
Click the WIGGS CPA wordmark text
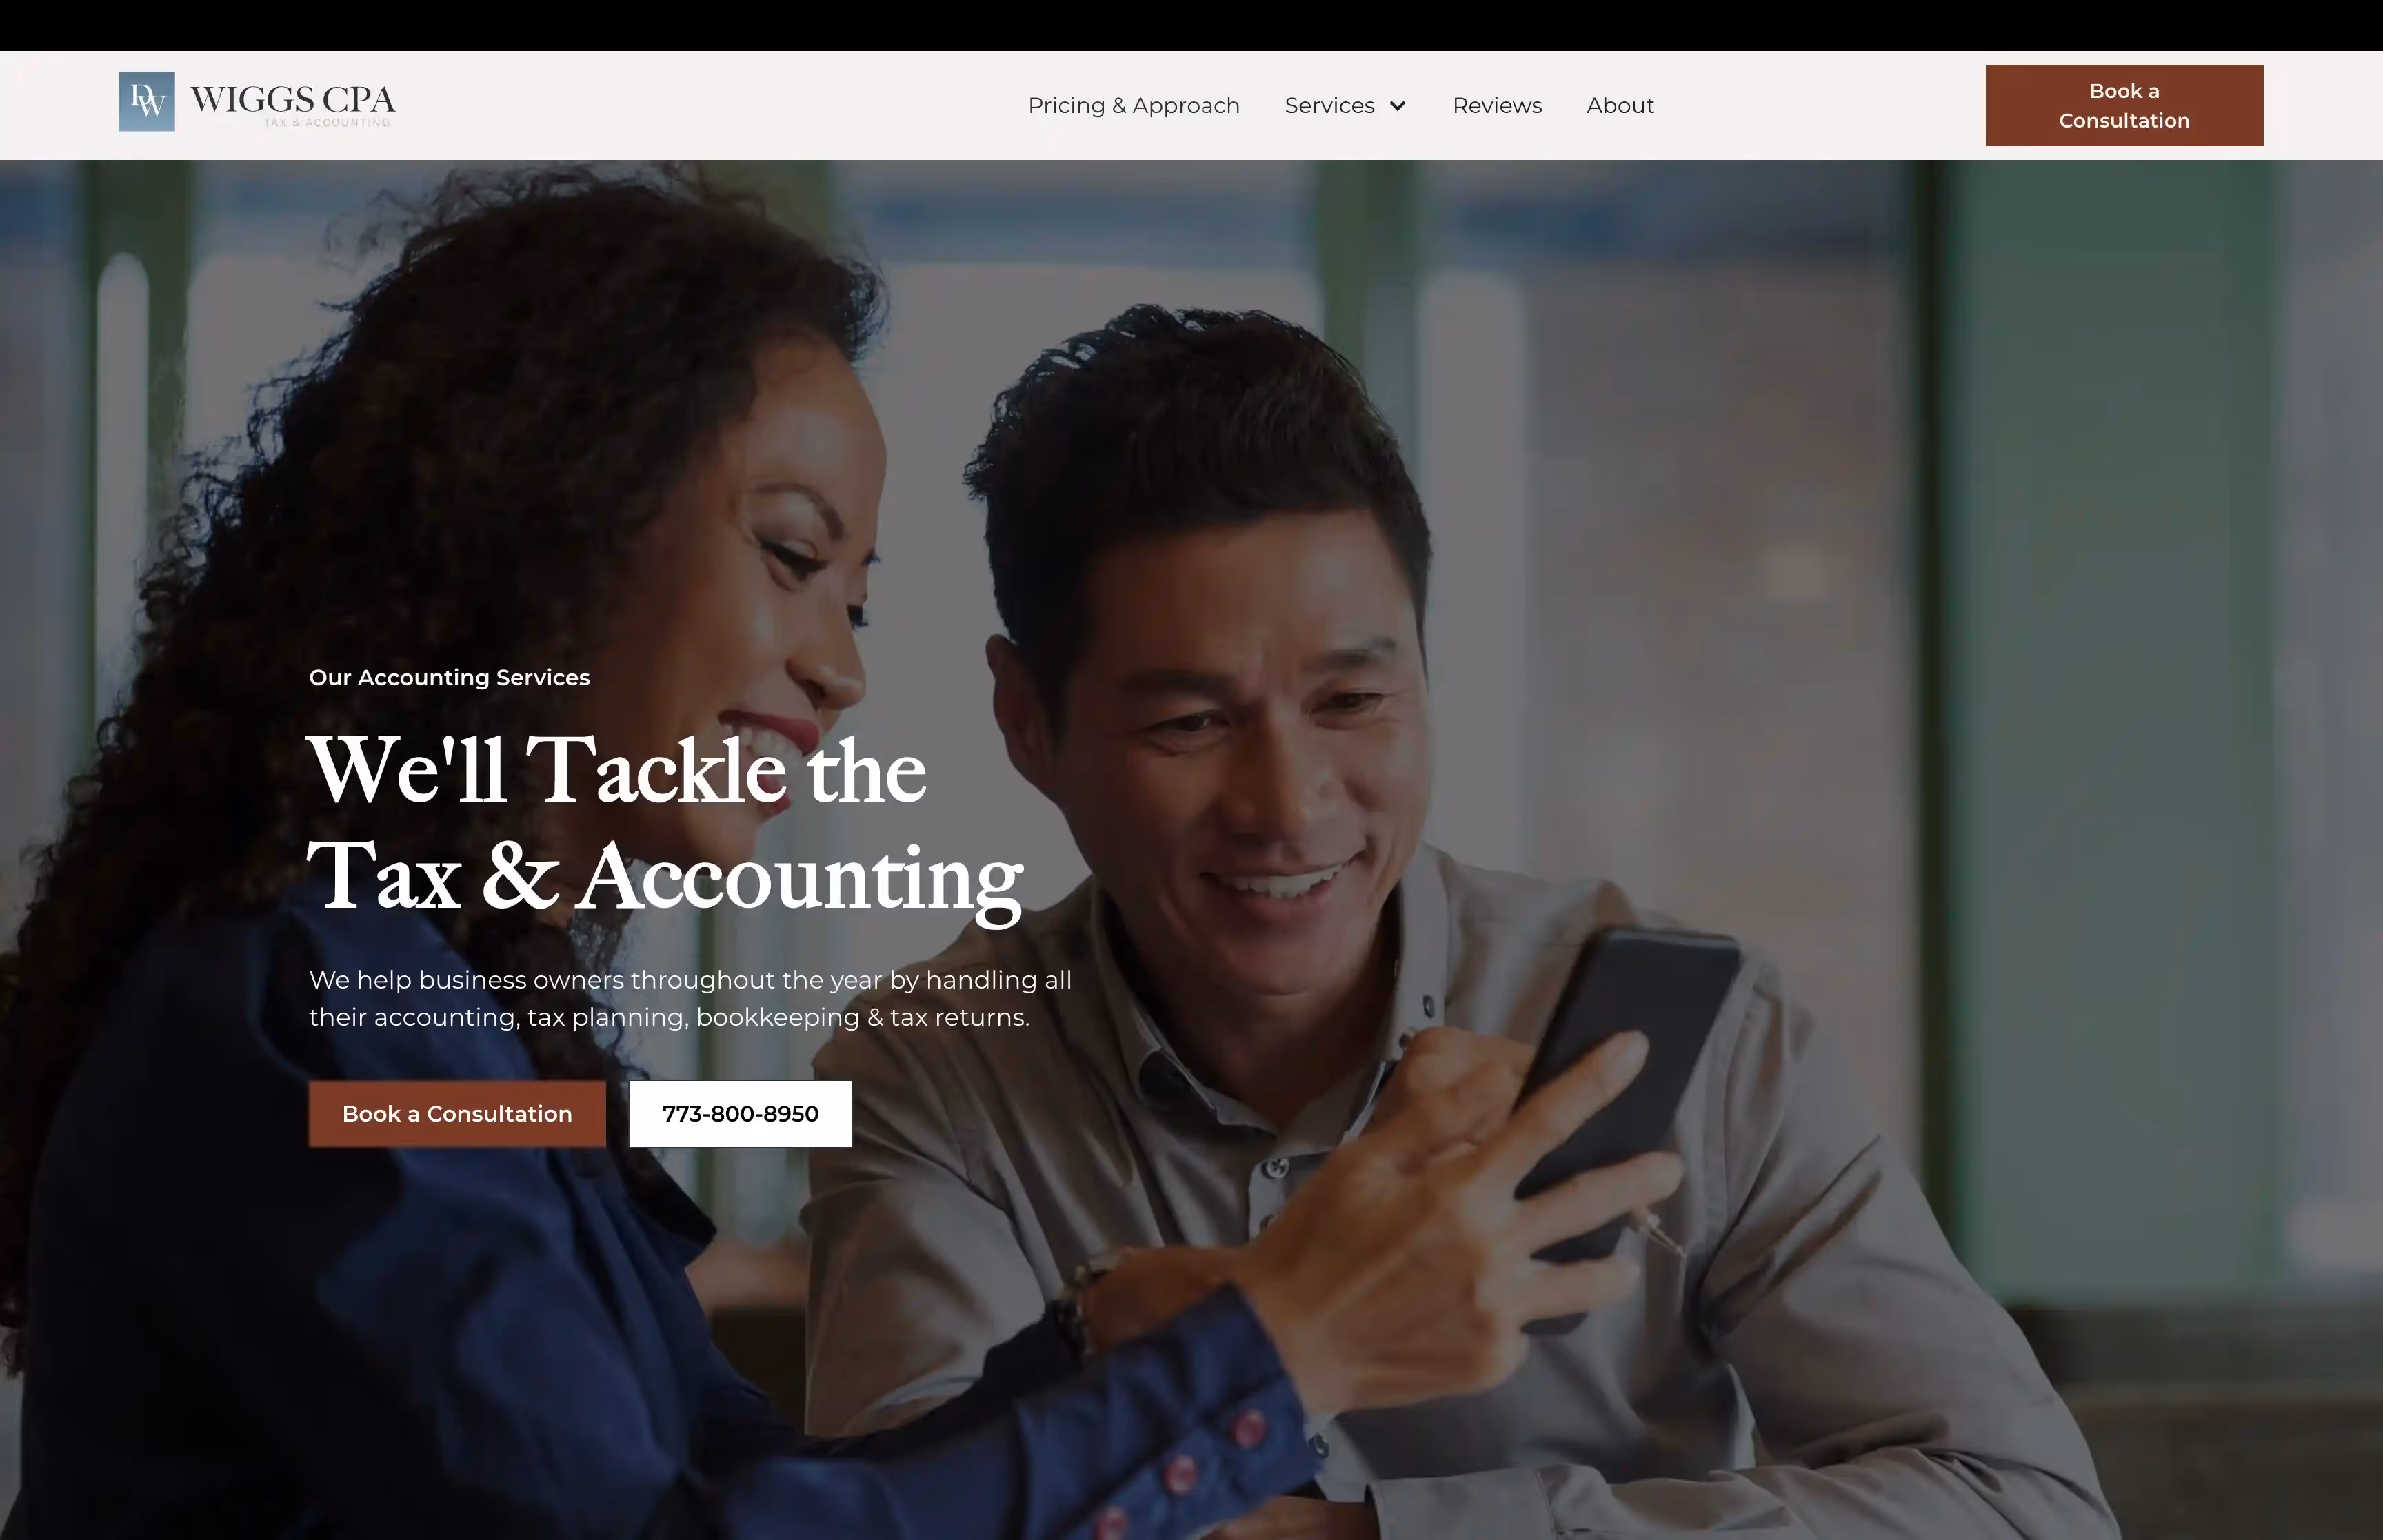tap(293, 98)
